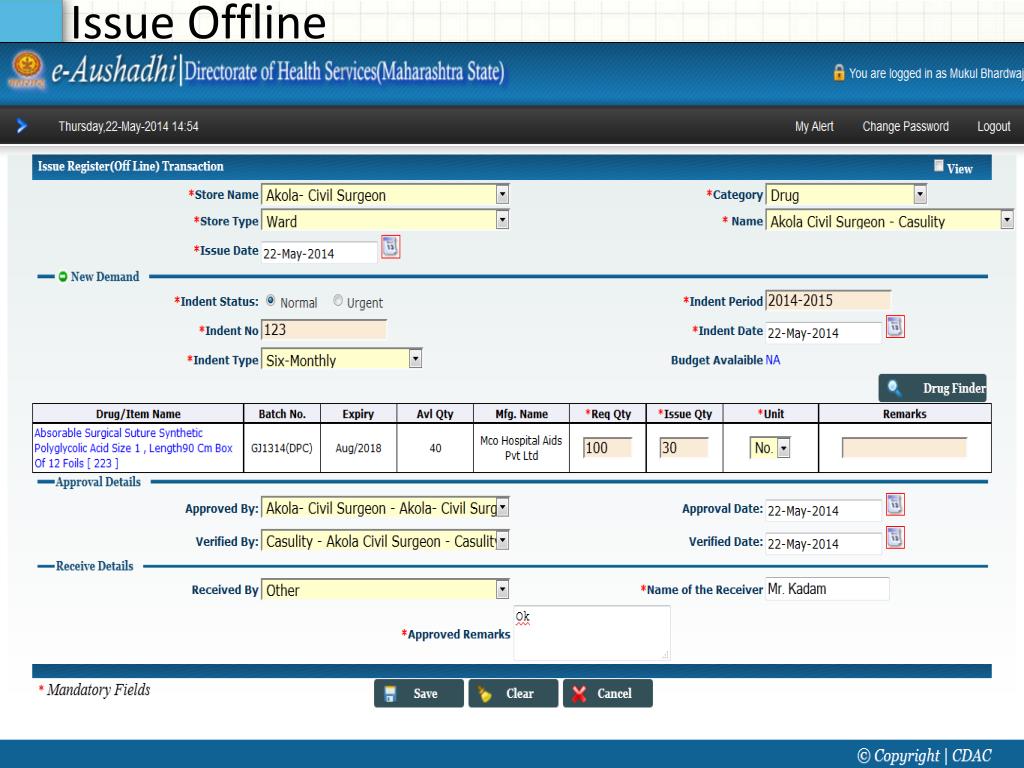Click the broom icon on Clear
This screenshot has width=1024, height=768.
(484, 694)
